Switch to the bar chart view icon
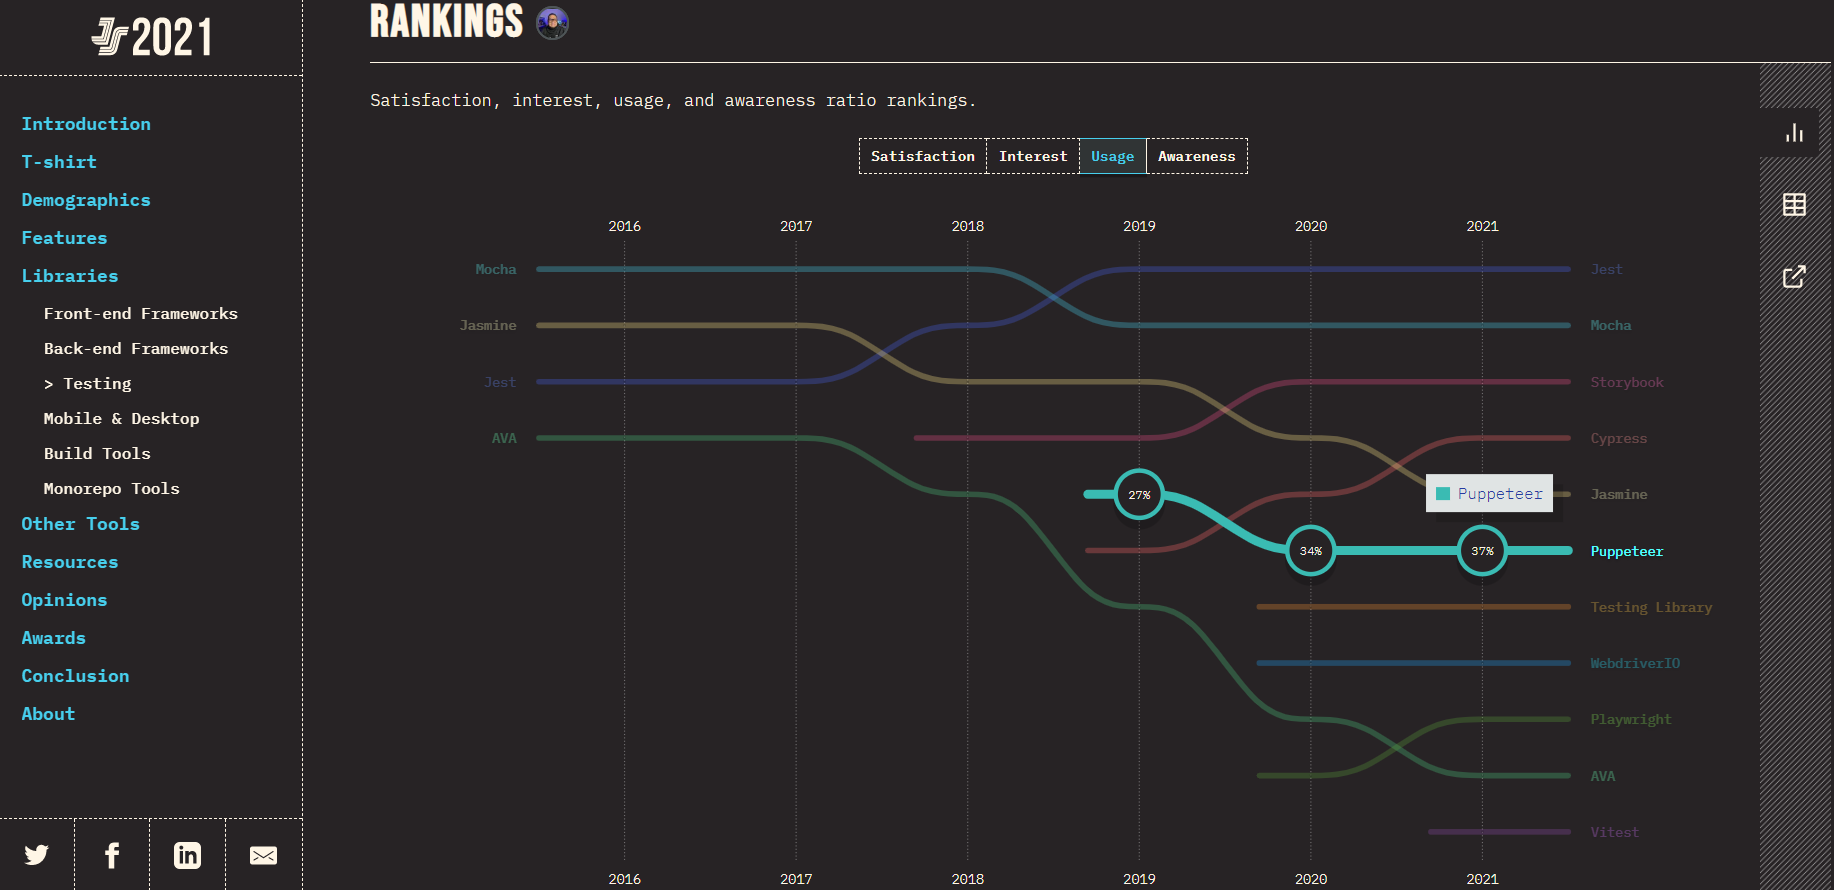This screenshot has height=890, width=1834. (x=1794, y=133)
